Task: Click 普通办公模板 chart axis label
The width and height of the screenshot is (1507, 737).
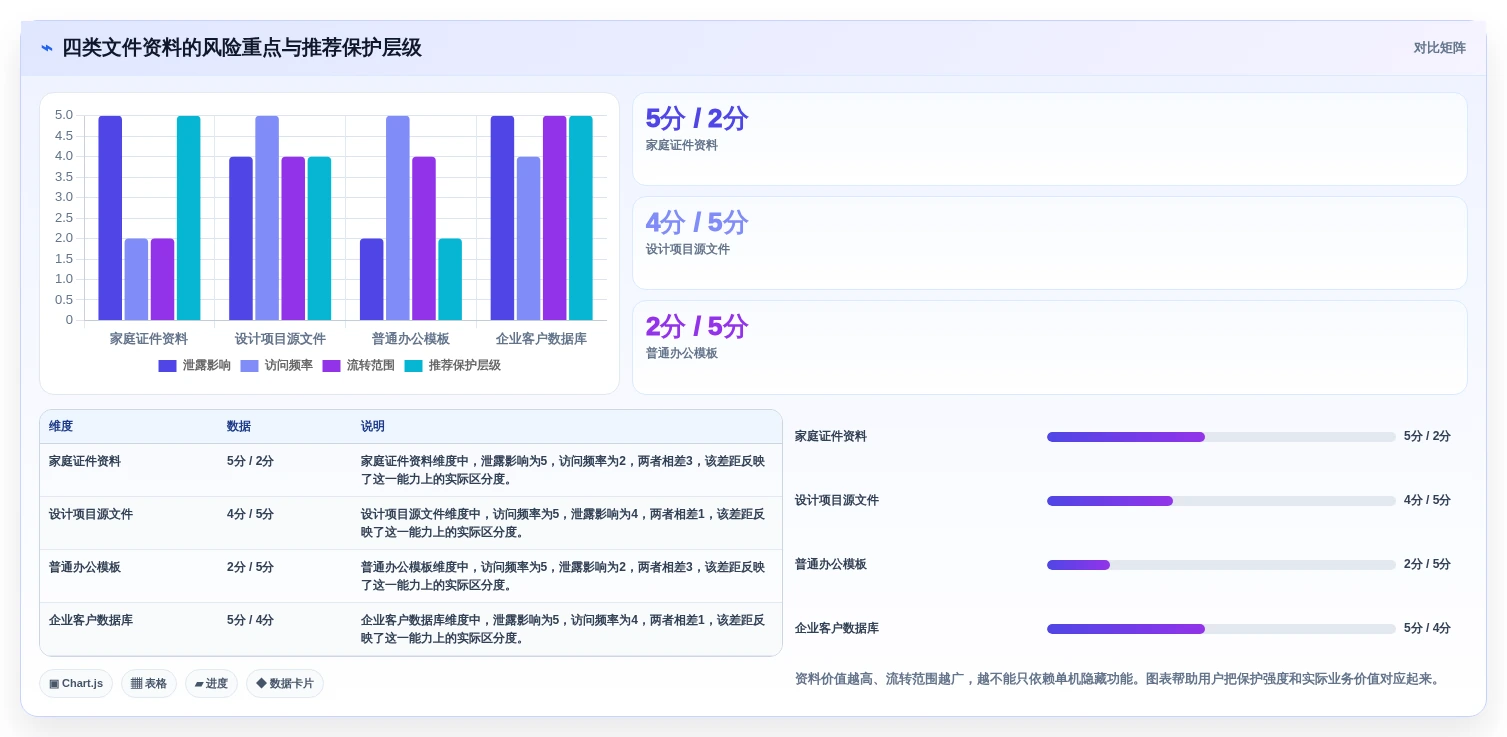Action: 411,339
